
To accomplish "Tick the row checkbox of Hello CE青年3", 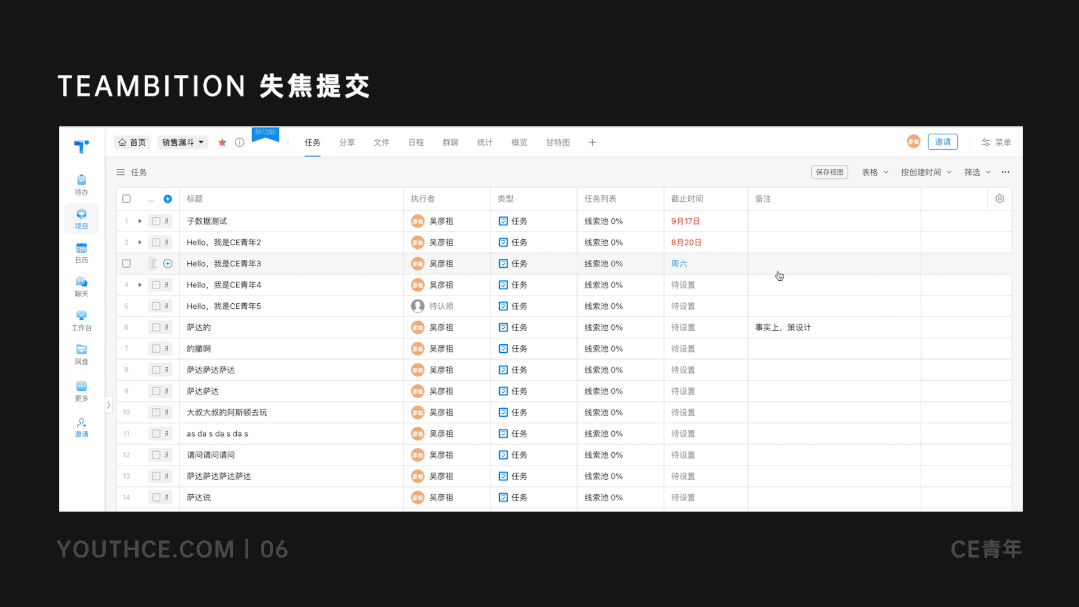I will pyautogui.click(x=127, y=264).
